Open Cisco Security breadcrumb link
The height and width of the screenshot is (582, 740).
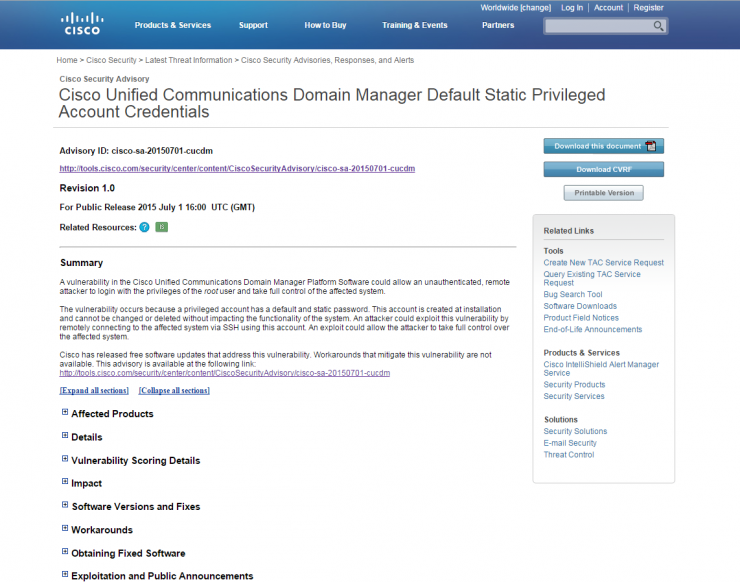tap(111, 60)
